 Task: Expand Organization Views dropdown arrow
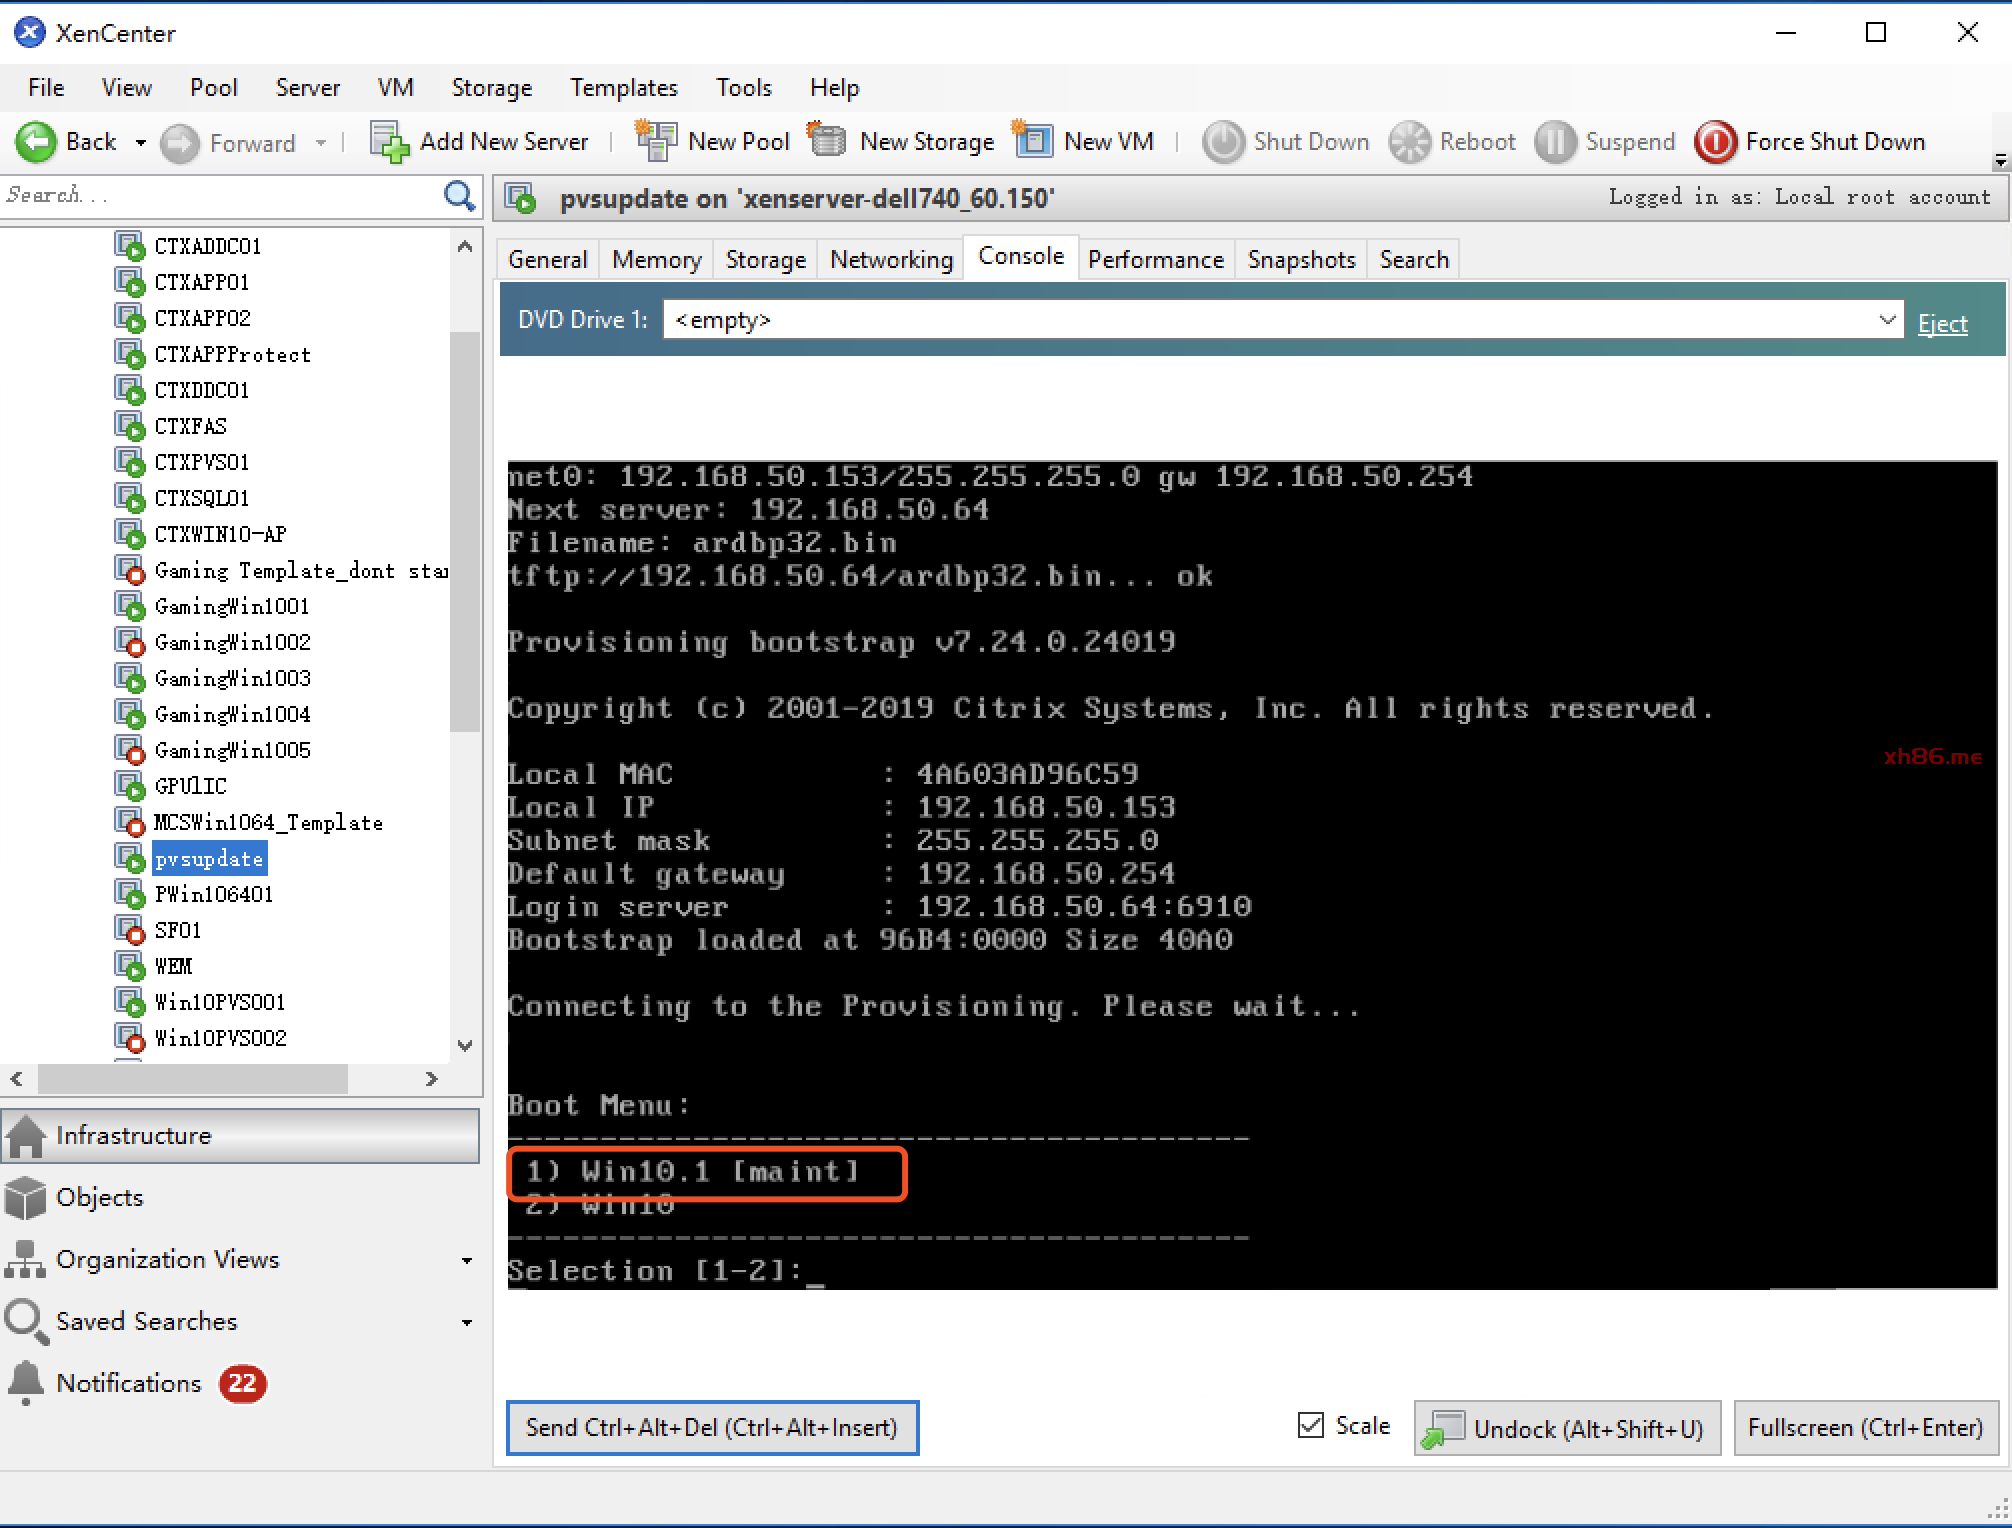[467, 1260]
